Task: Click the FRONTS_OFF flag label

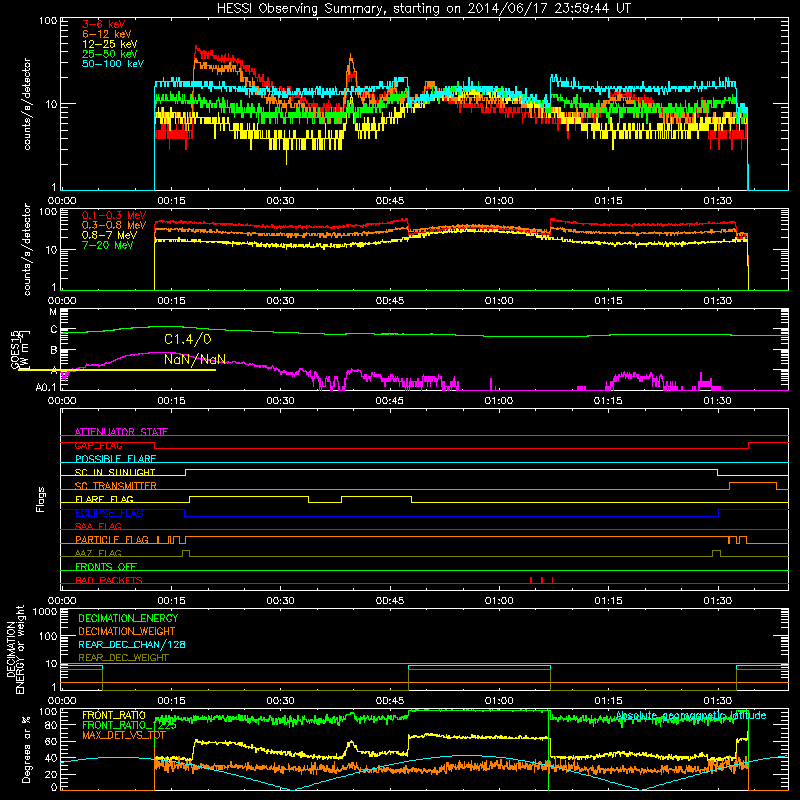Action: click(106, 566)
